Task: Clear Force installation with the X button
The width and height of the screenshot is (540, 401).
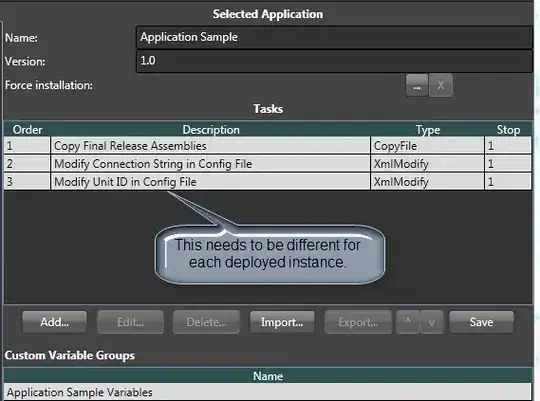Action: click(x=441, y=85)
